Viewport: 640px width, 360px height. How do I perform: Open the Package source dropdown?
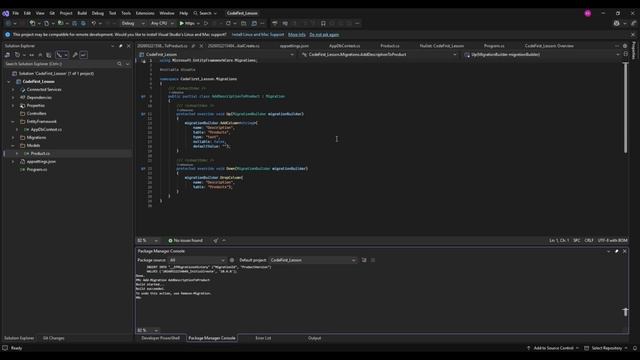197,260
